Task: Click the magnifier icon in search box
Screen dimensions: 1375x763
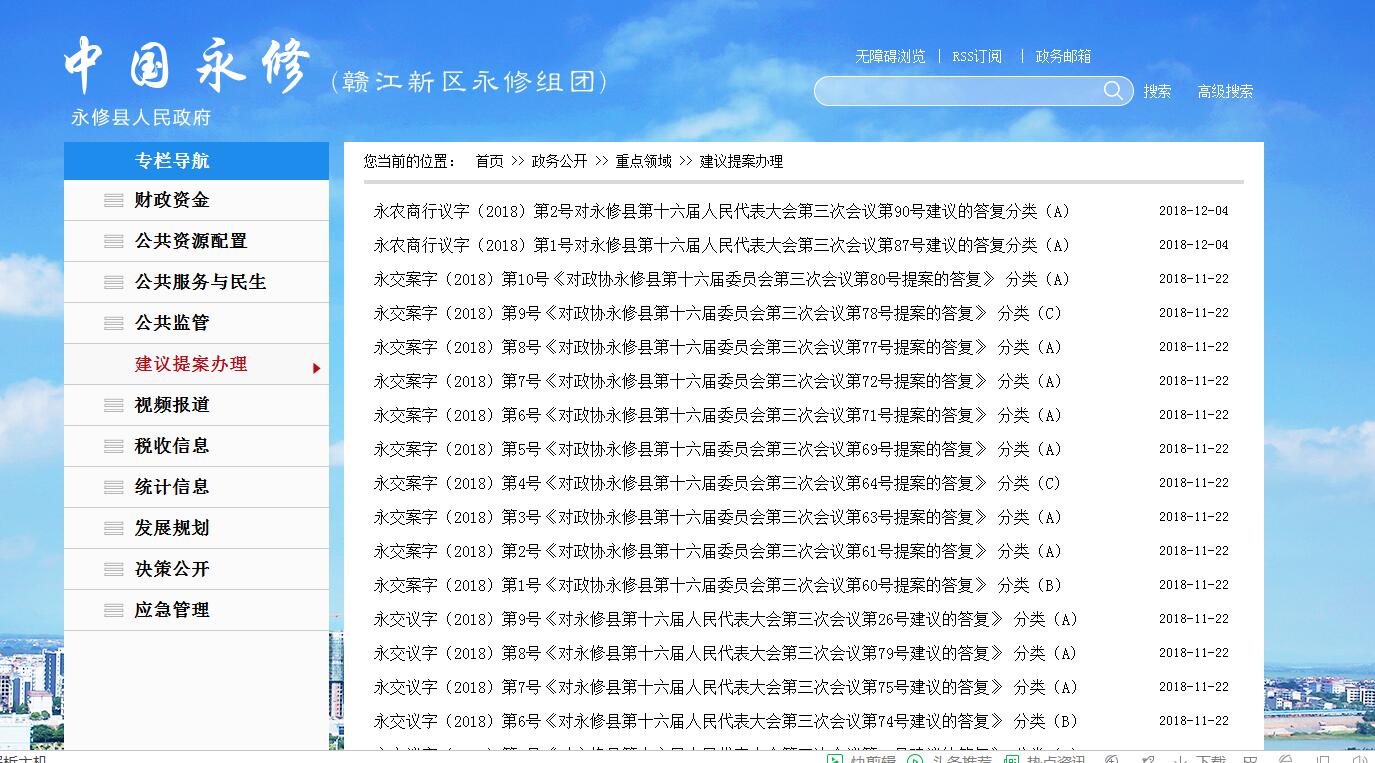Action: (x=1112, y=91)
